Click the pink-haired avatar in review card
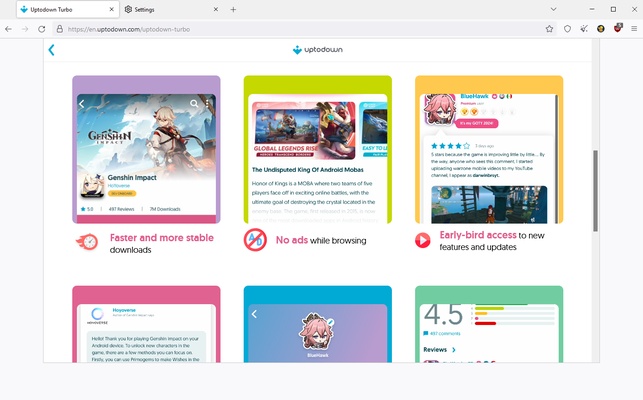The height and width of the screenshot is (400, 643). coord(439,109)
